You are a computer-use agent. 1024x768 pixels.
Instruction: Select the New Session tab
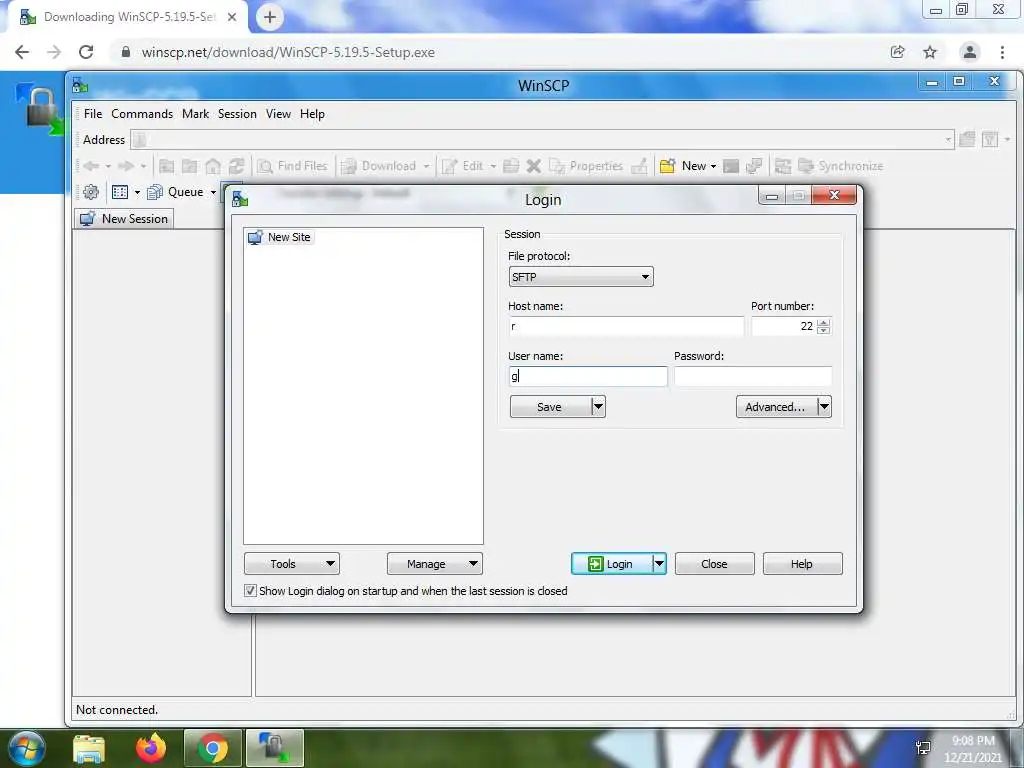124,219
